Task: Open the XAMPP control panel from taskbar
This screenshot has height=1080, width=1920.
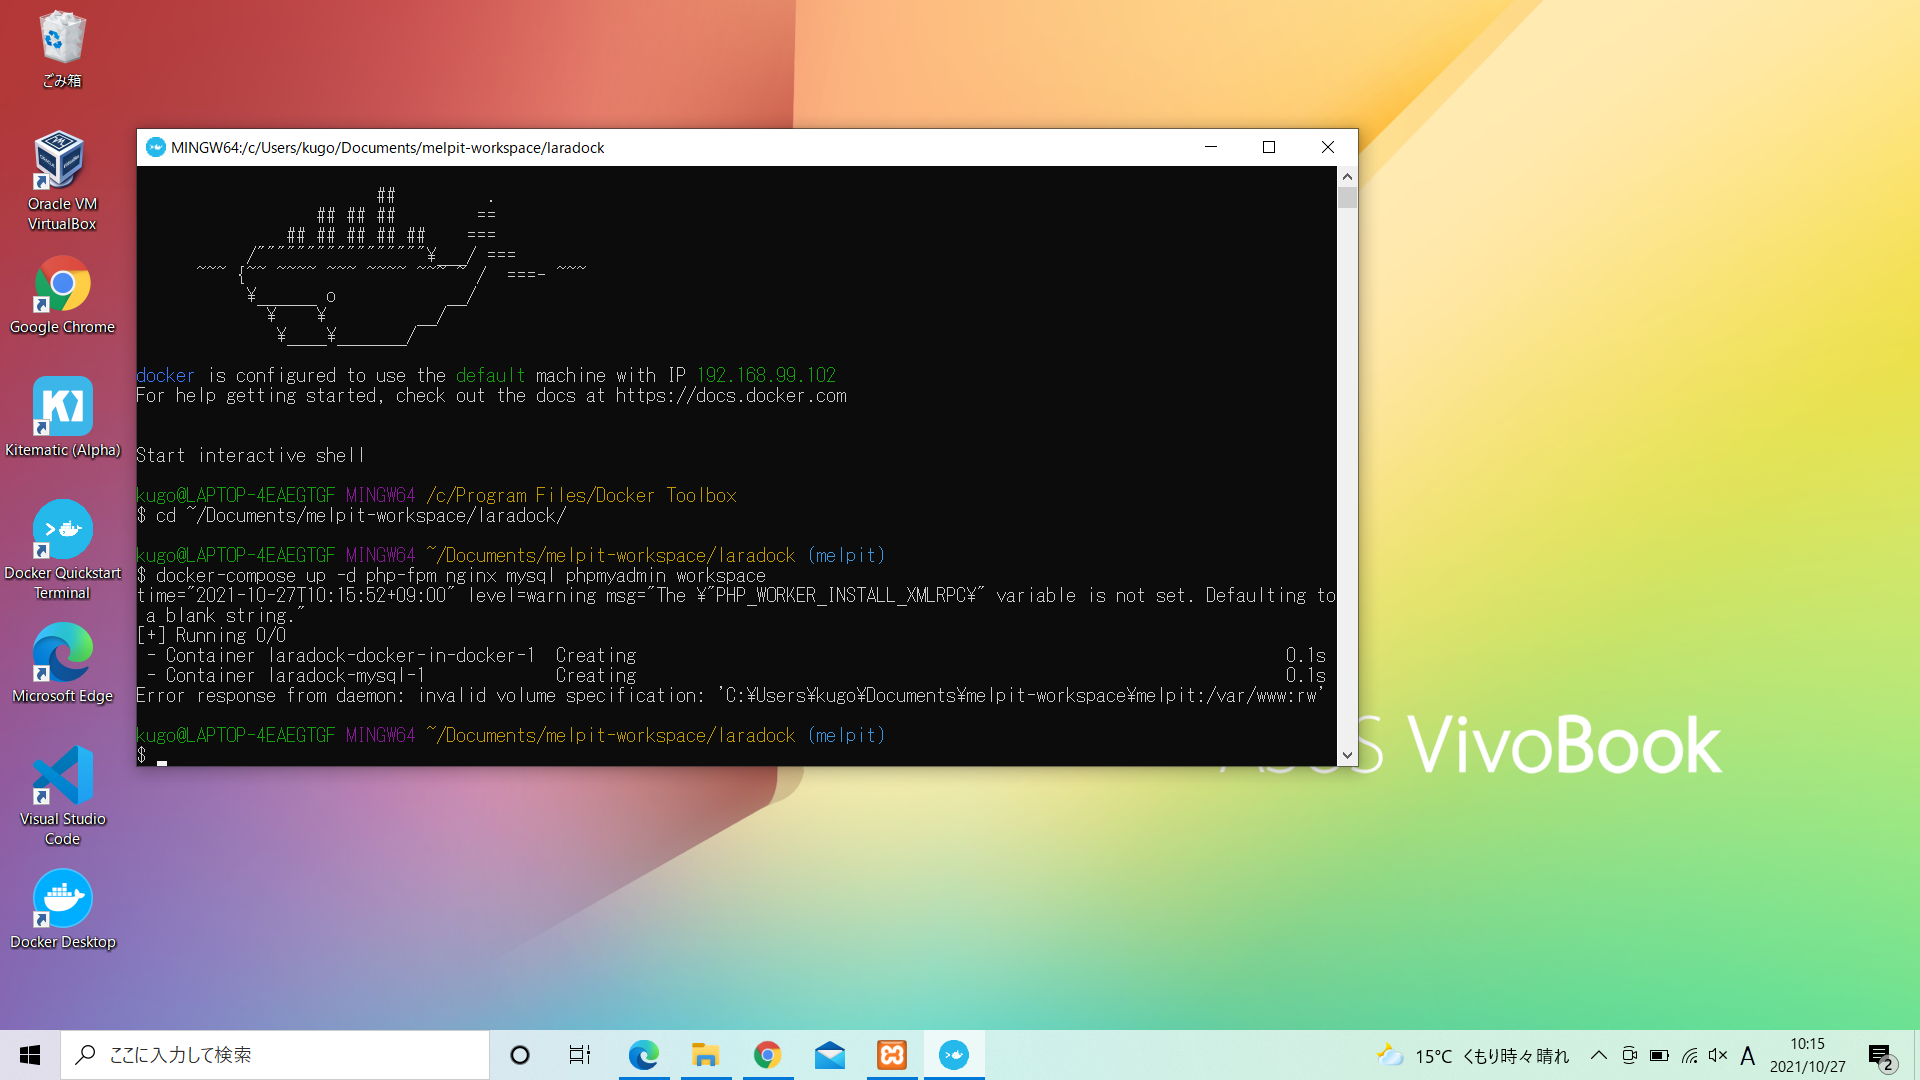Action: (891, 1055)
